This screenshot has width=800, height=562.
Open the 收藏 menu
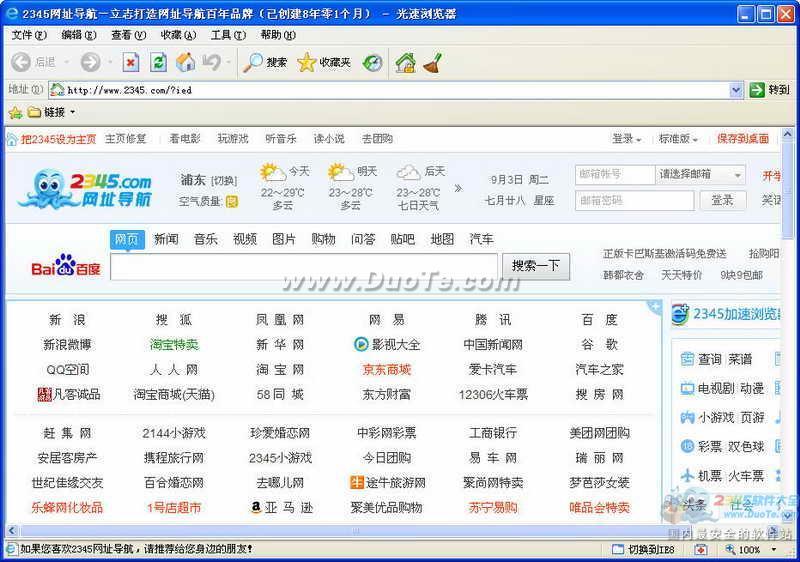point(178,35)
